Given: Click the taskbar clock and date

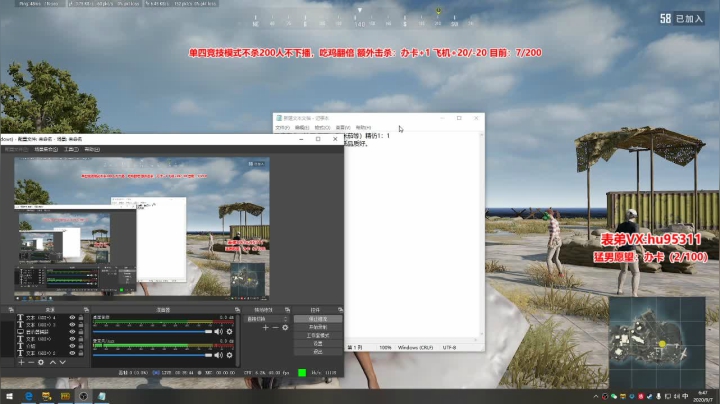Looking at the screenshot, I should [703, 396].
